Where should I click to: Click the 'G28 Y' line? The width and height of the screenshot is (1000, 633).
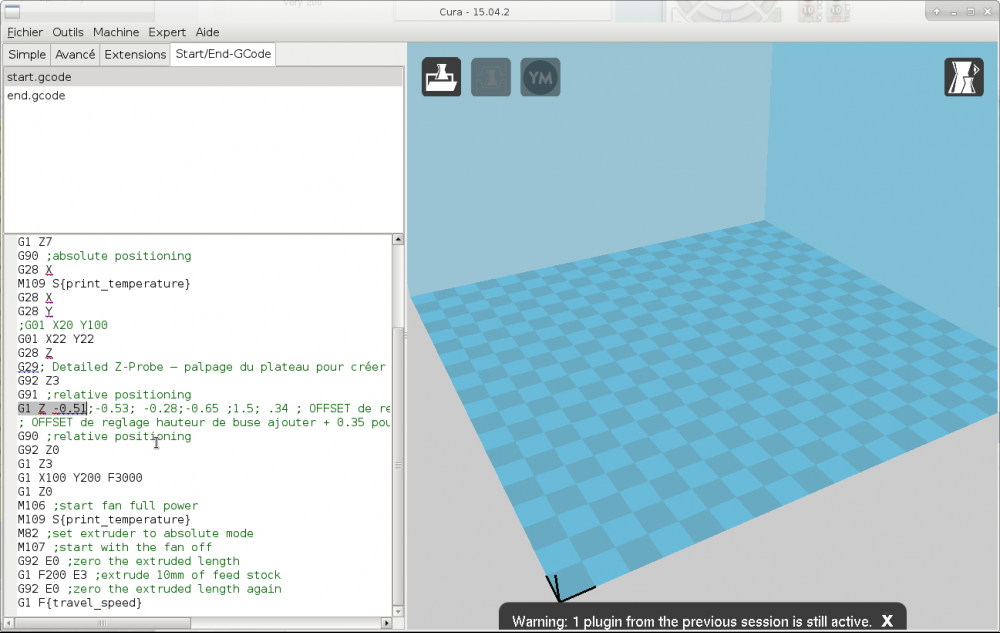[35, 312]
